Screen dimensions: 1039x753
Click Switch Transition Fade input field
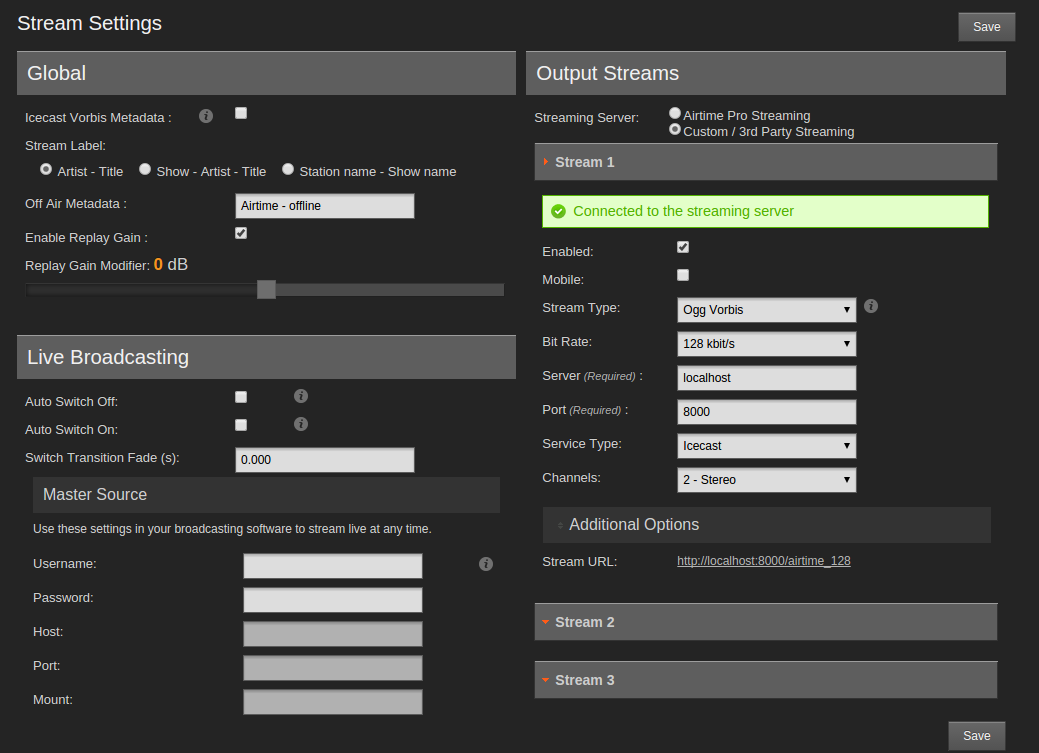tap(325, 460)
